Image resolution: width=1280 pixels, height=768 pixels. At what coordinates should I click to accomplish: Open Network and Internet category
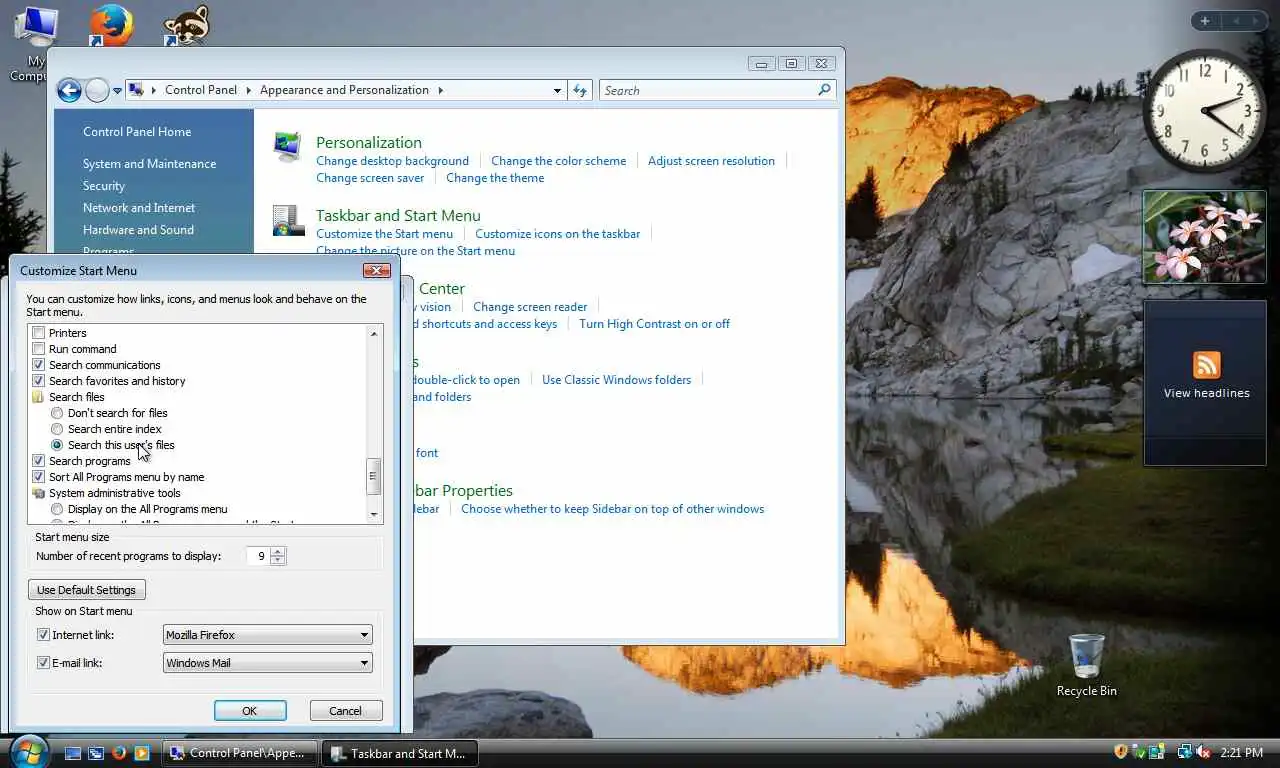139,208
